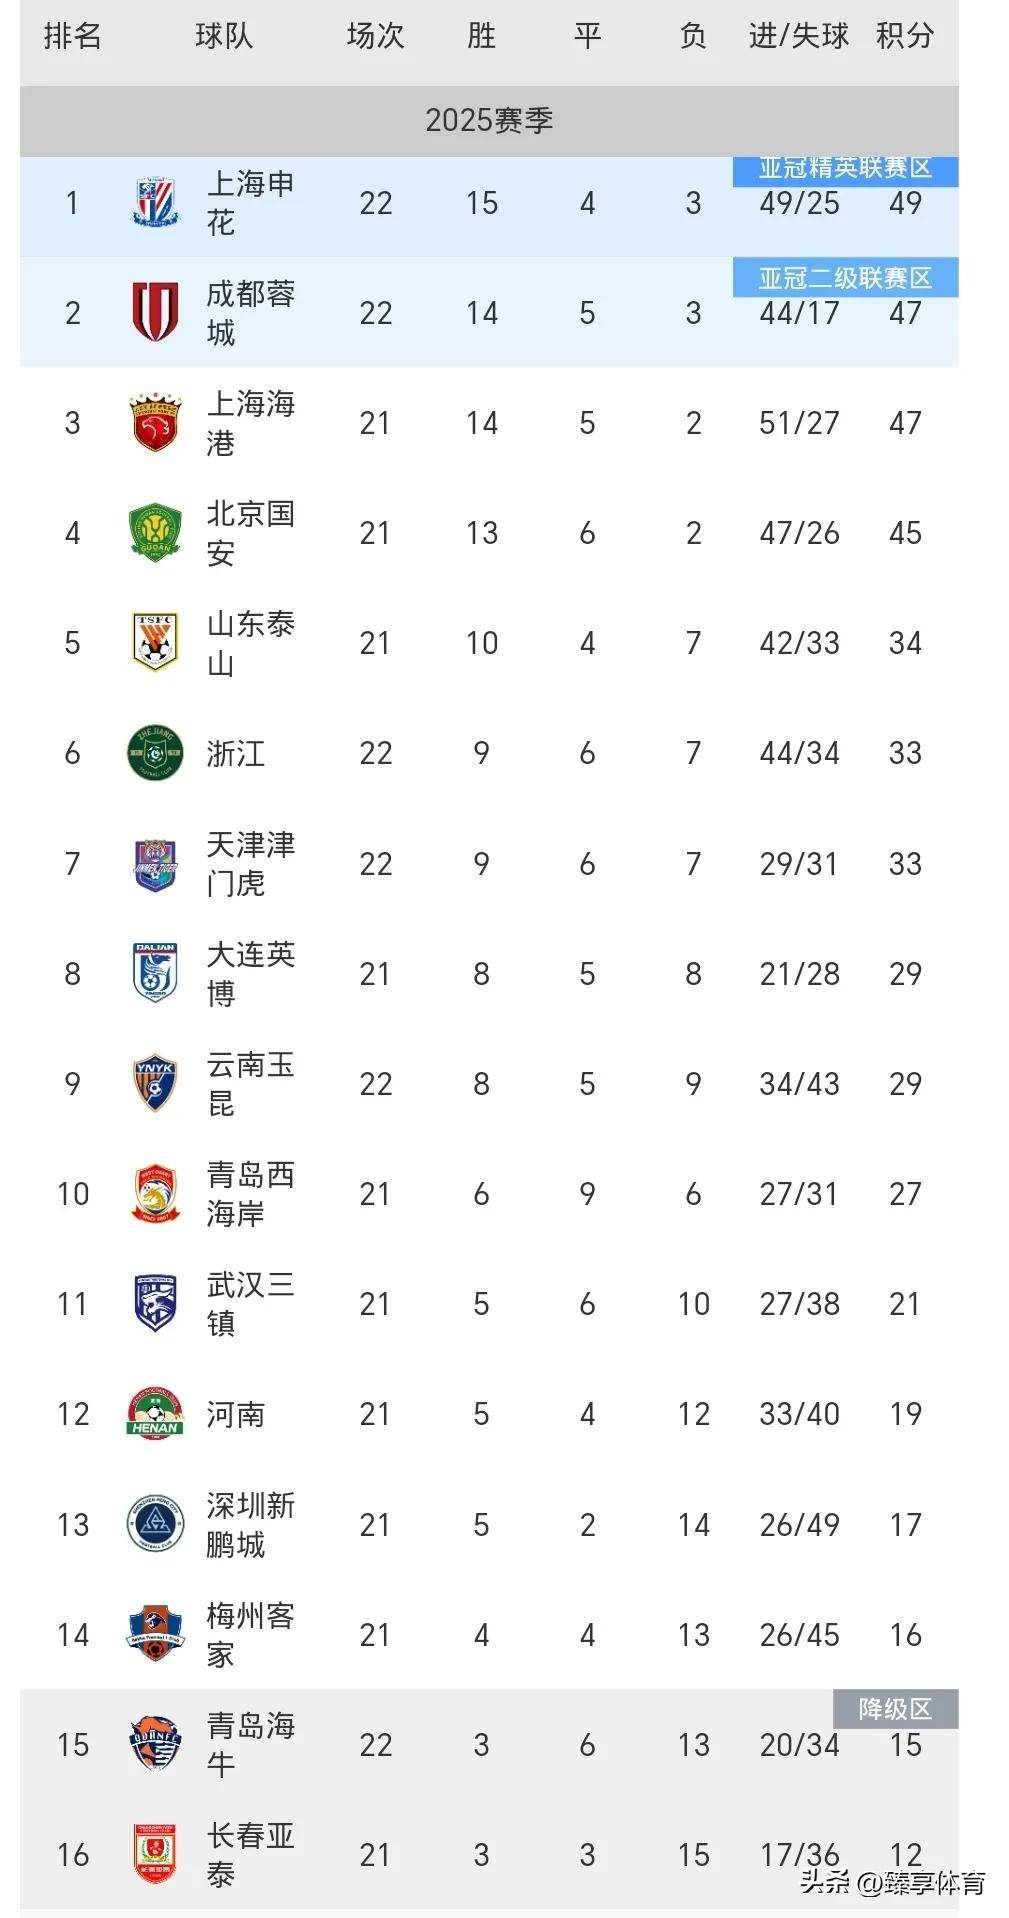Click the 进/失球 column header
Image resolution: width=1009 pixels, height=1918 pixels.
(x=798, y=36)
